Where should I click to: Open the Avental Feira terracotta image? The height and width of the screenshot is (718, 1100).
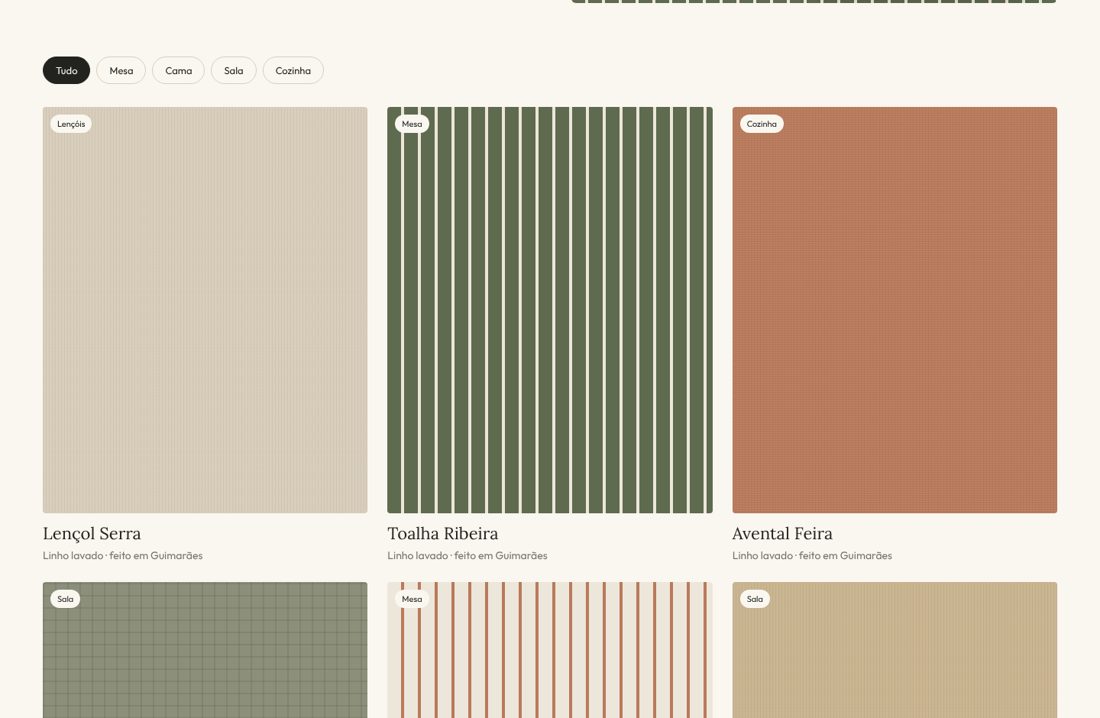pos(894,310)
